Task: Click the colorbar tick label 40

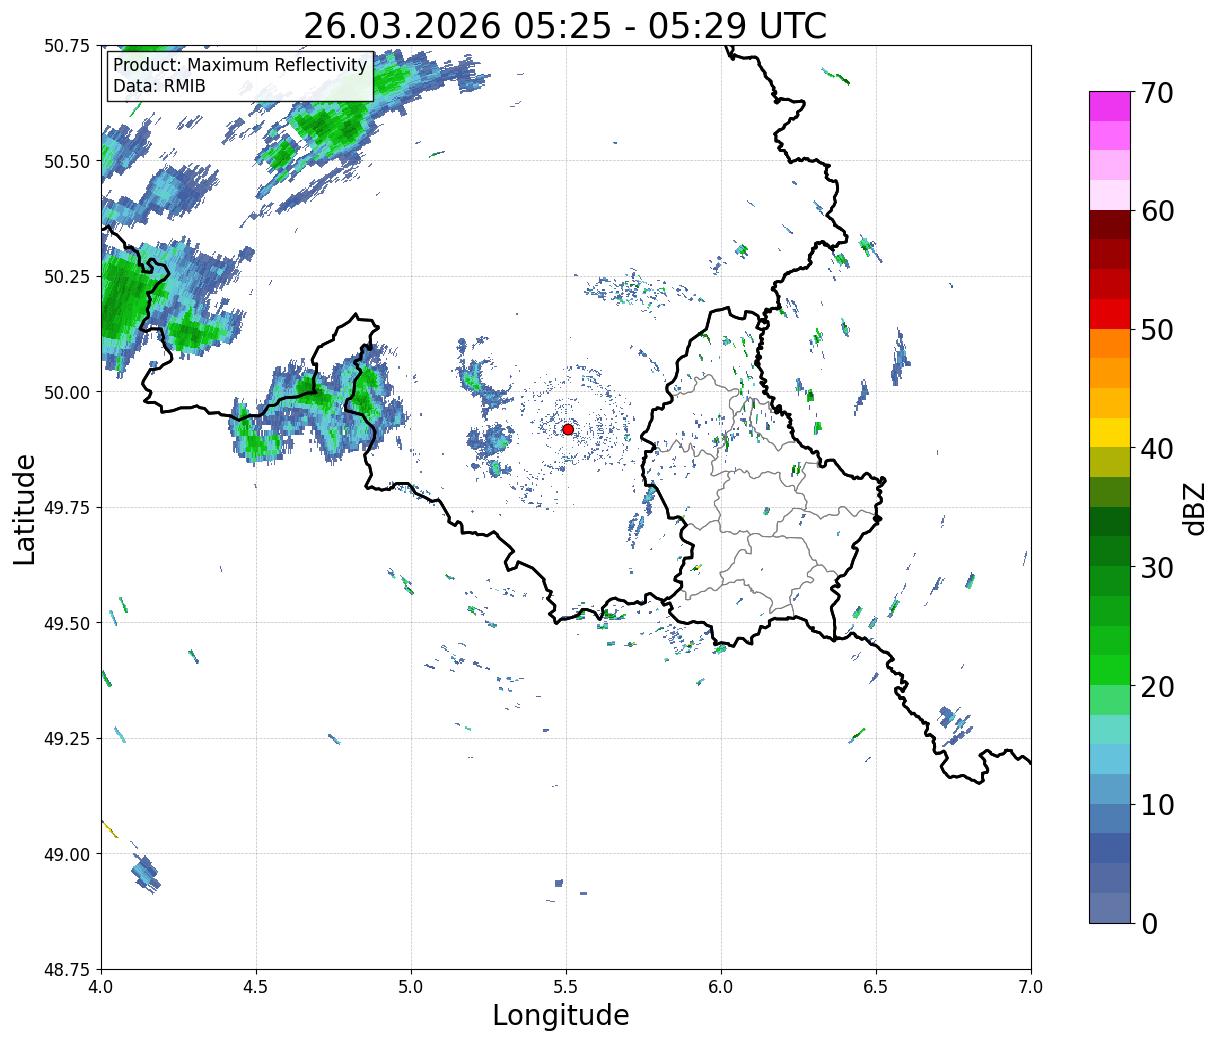Action: [1156, 448]
